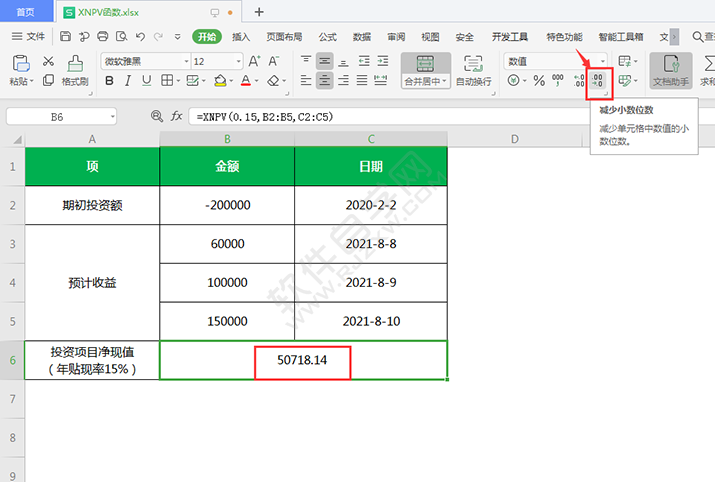The image size is (715, 482).
Task: Click the zoom magnifier beside formula bar
Action: (x=156, y=117)
